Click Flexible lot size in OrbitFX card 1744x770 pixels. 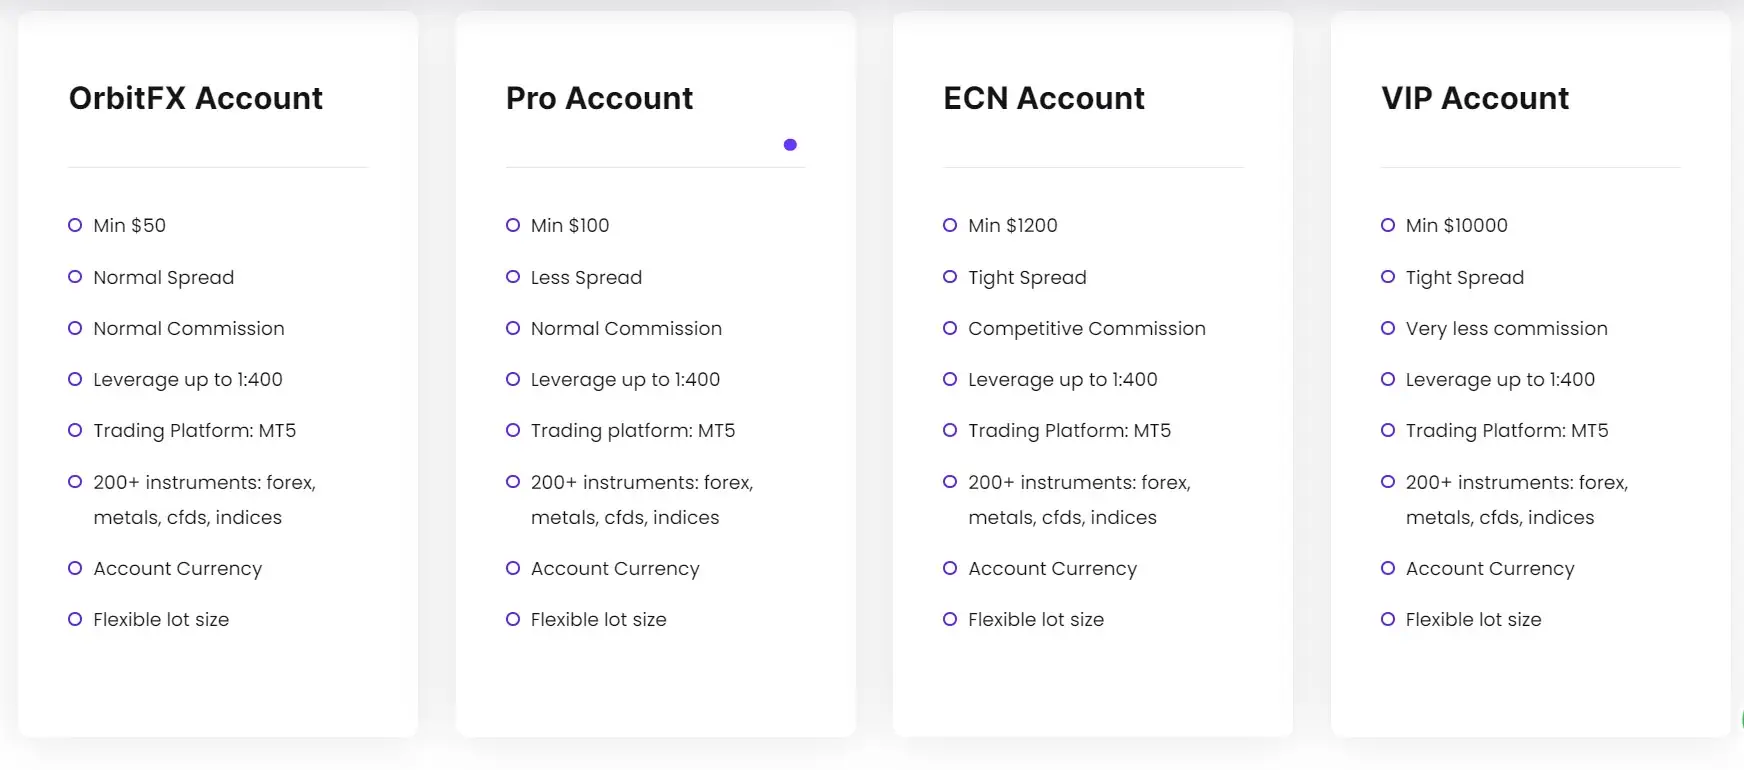tap(161, 620)
